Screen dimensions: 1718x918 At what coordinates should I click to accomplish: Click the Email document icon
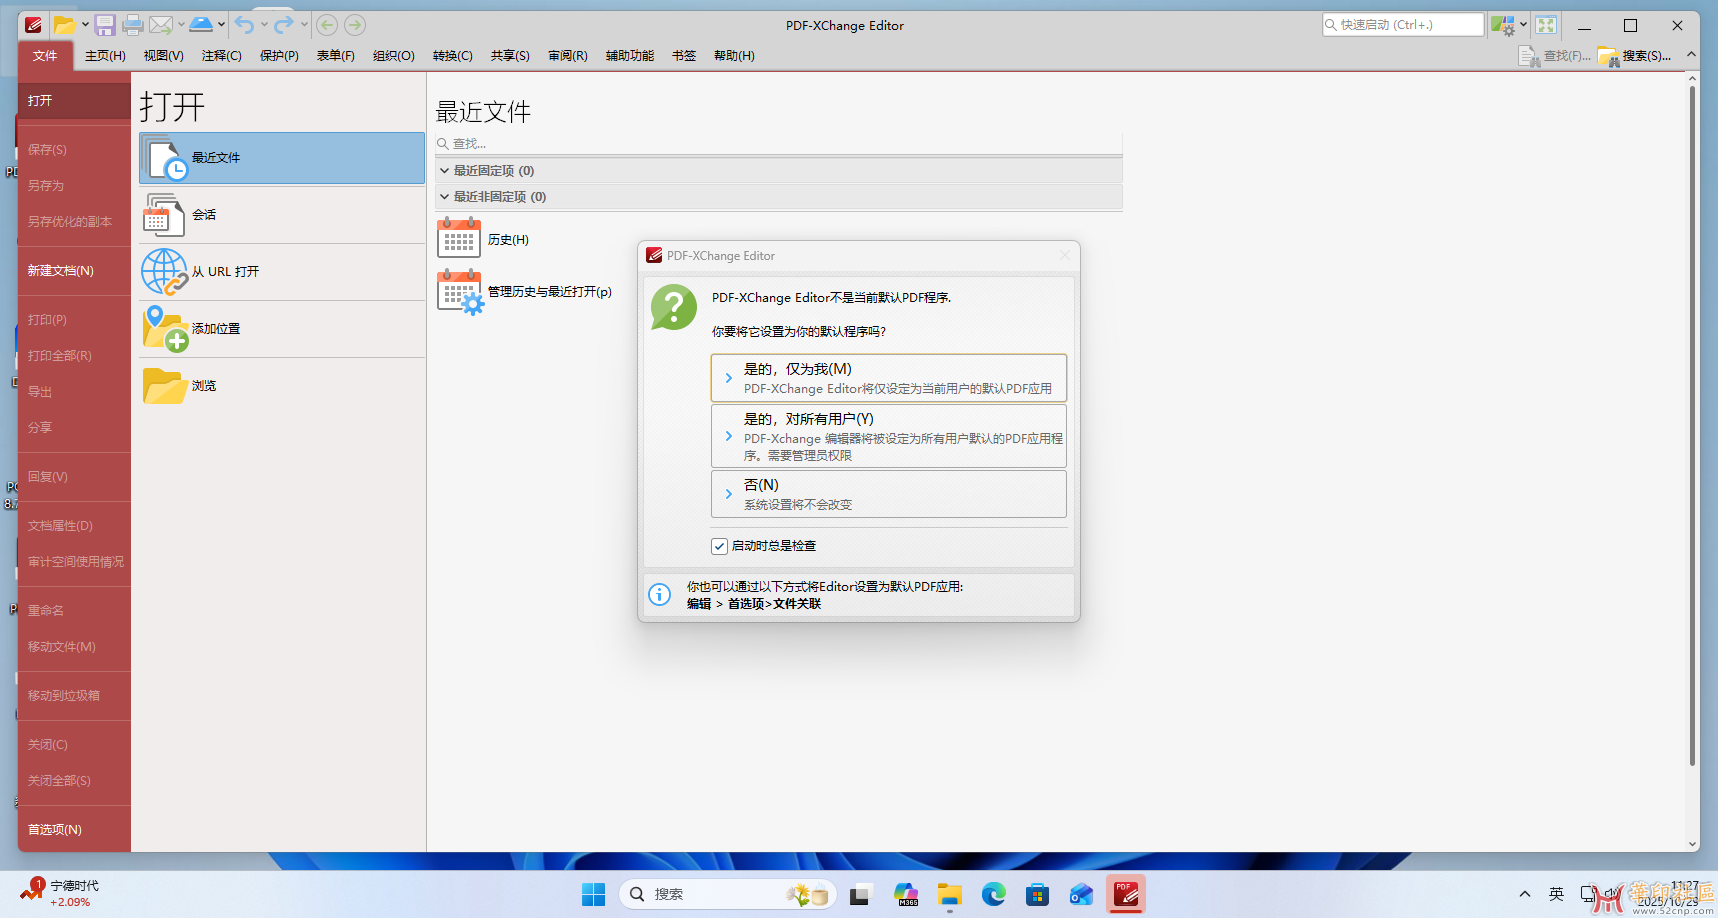pyautogui.click(x=162, y=25)
